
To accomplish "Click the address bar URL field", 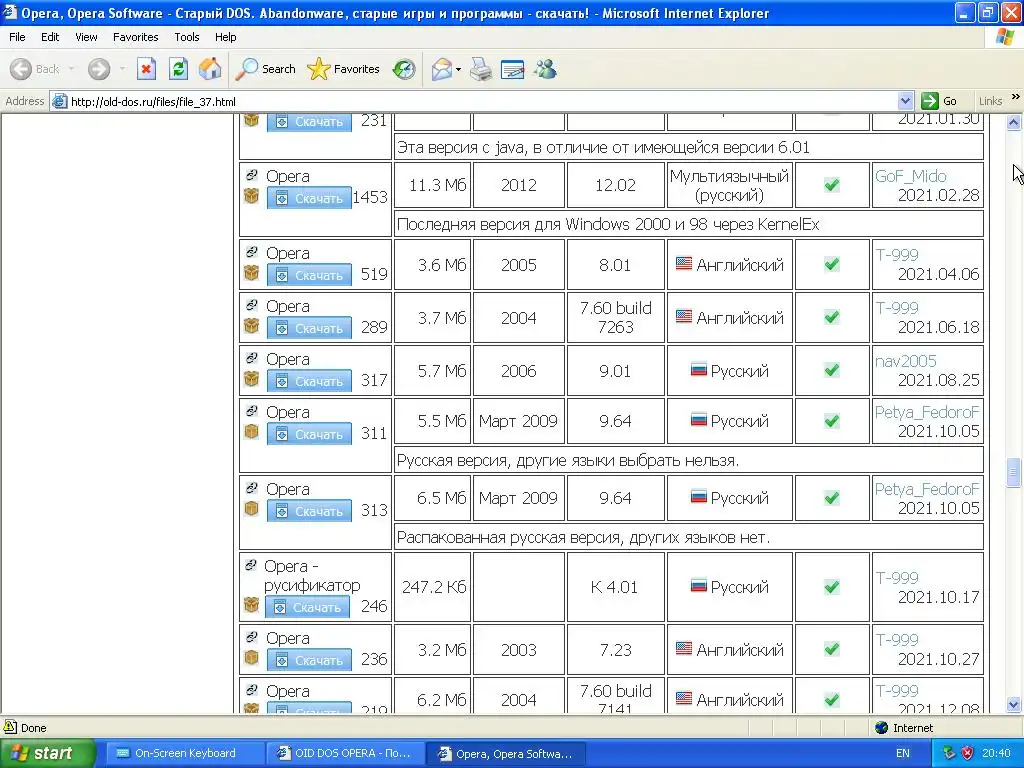I will coord(473,101).
